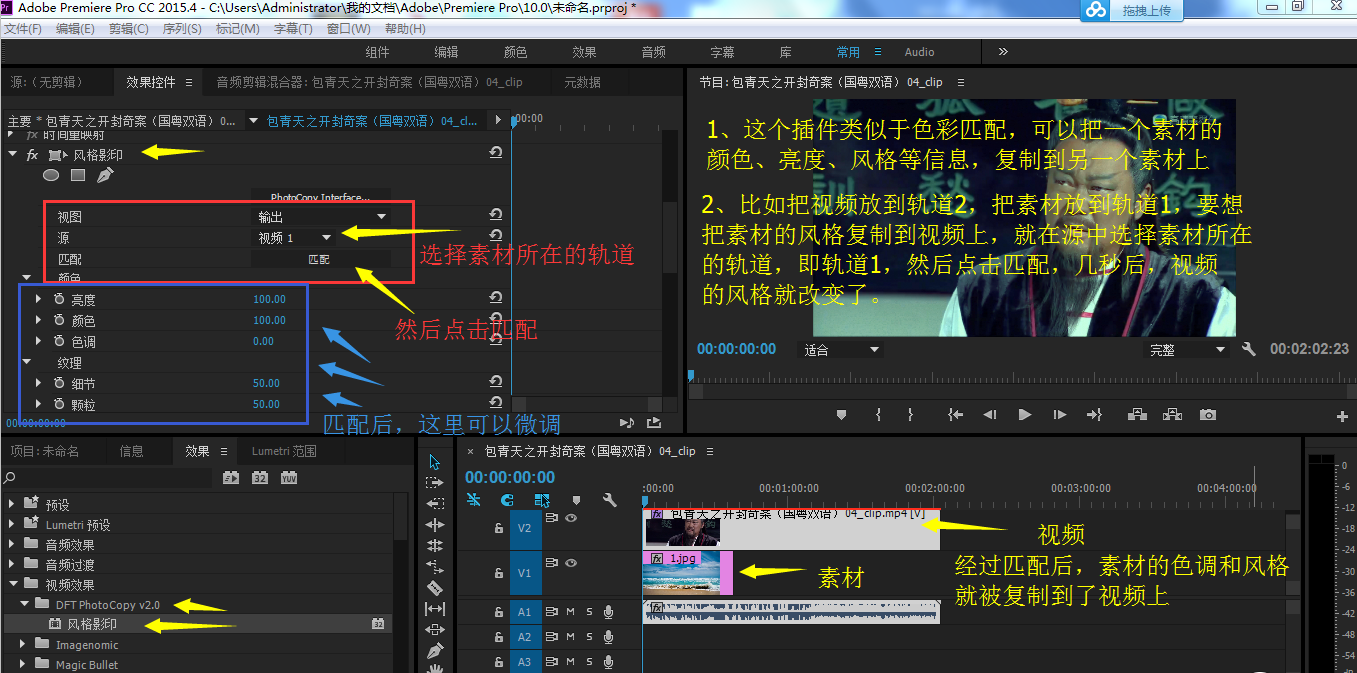The height and width of the screenshot is (673, 1357).
Task: Select the Pen tool in timeline toolbar
Action: (x=435, y=651)
